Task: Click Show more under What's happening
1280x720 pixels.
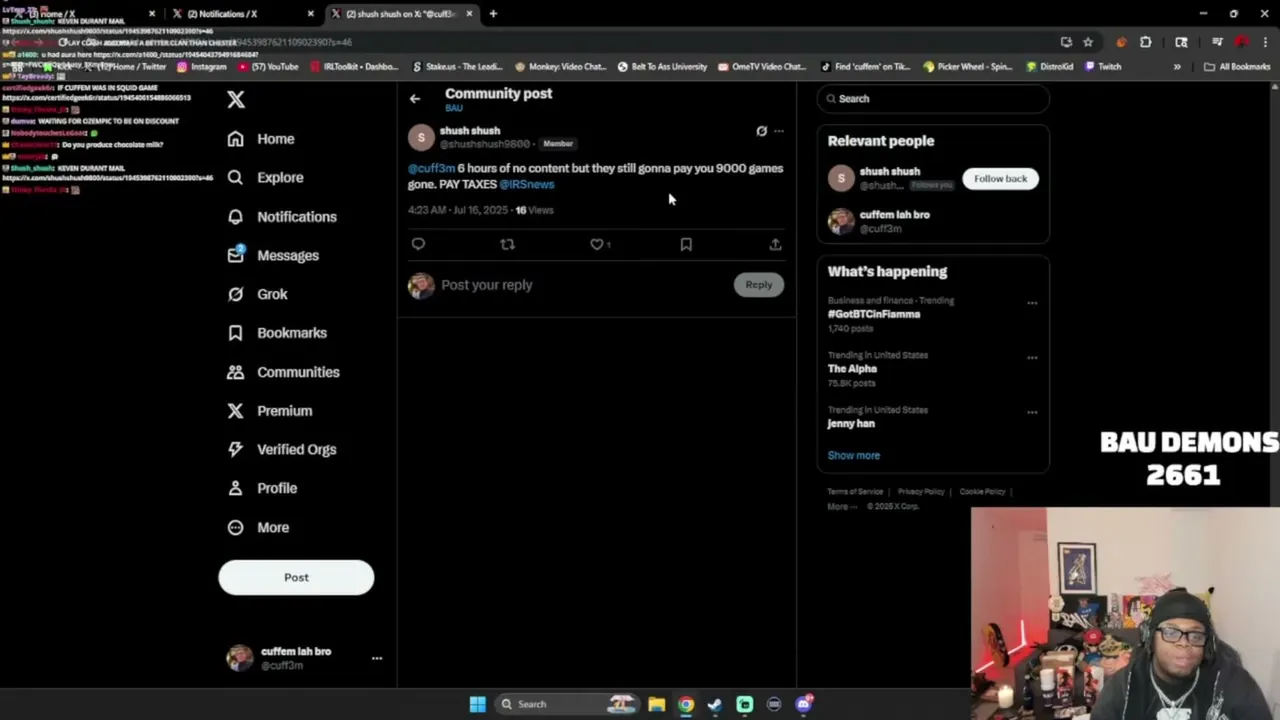Action: [854, 455]
